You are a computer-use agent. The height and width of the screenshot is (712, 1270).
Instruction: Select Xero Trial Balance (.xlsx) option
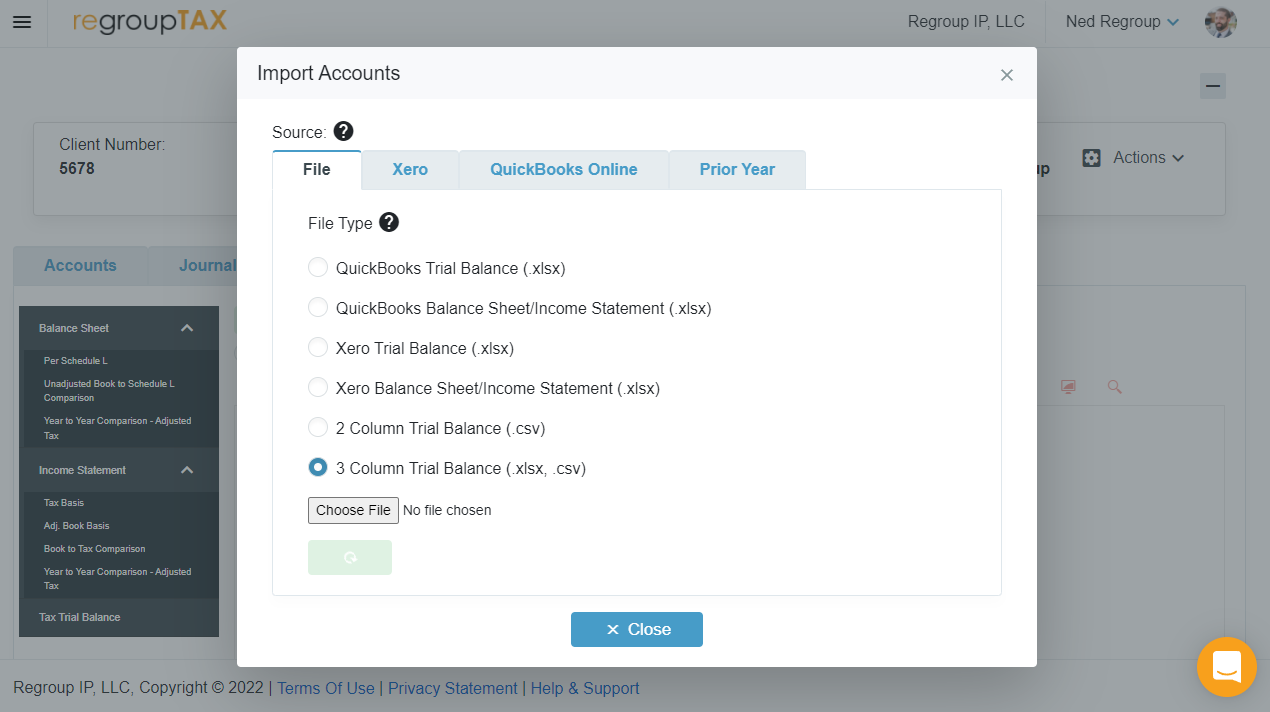[318, 348]
